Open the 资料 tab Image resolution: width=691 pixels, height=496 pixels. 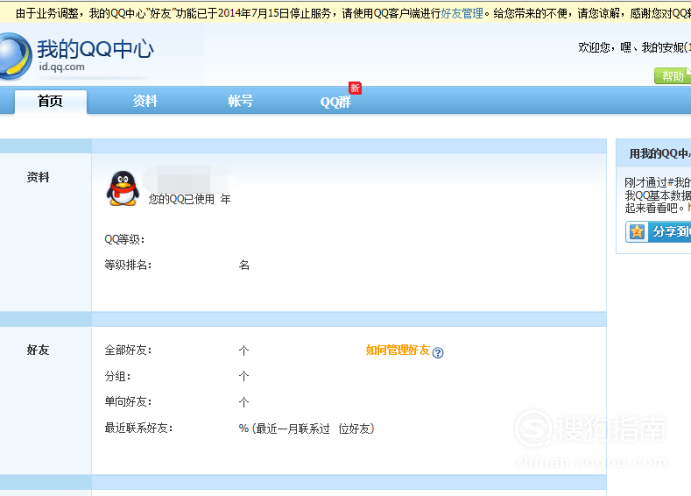pos(145,101)
